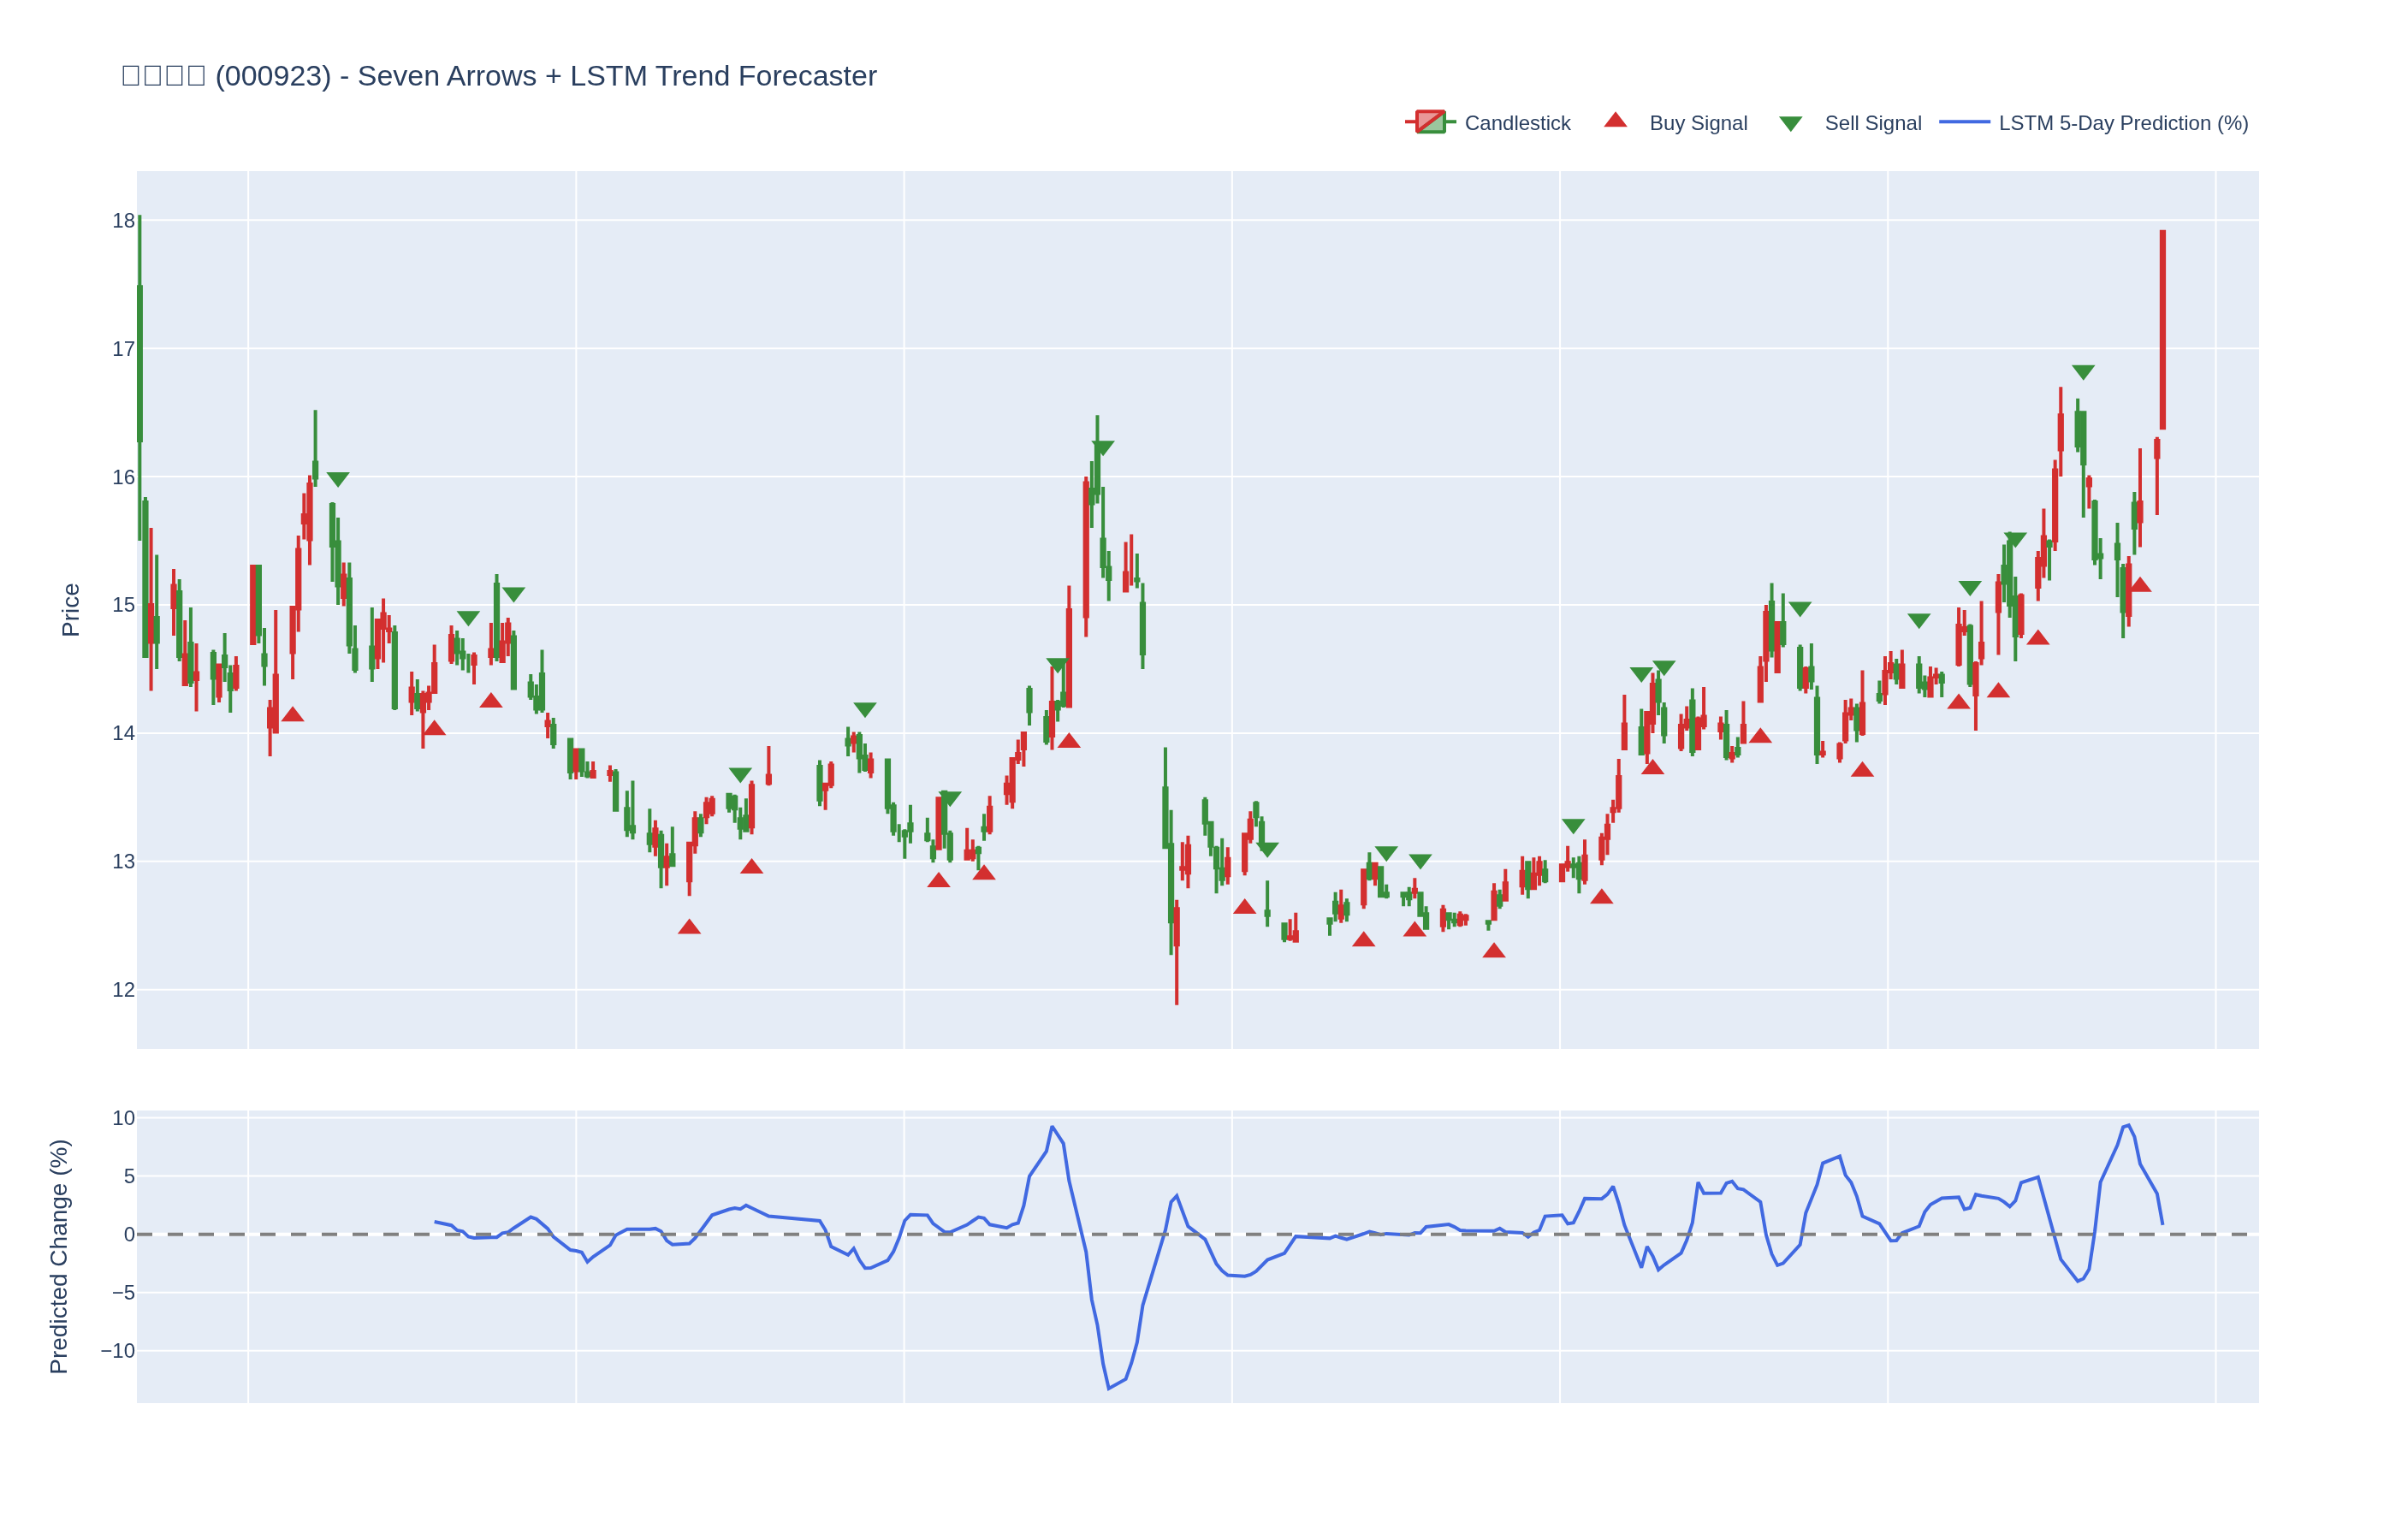Click the deepest trough of the LSTM prediction line
Image resolution: width=2396 pixels, height=1540 pixels.
pos(1108,1388)
